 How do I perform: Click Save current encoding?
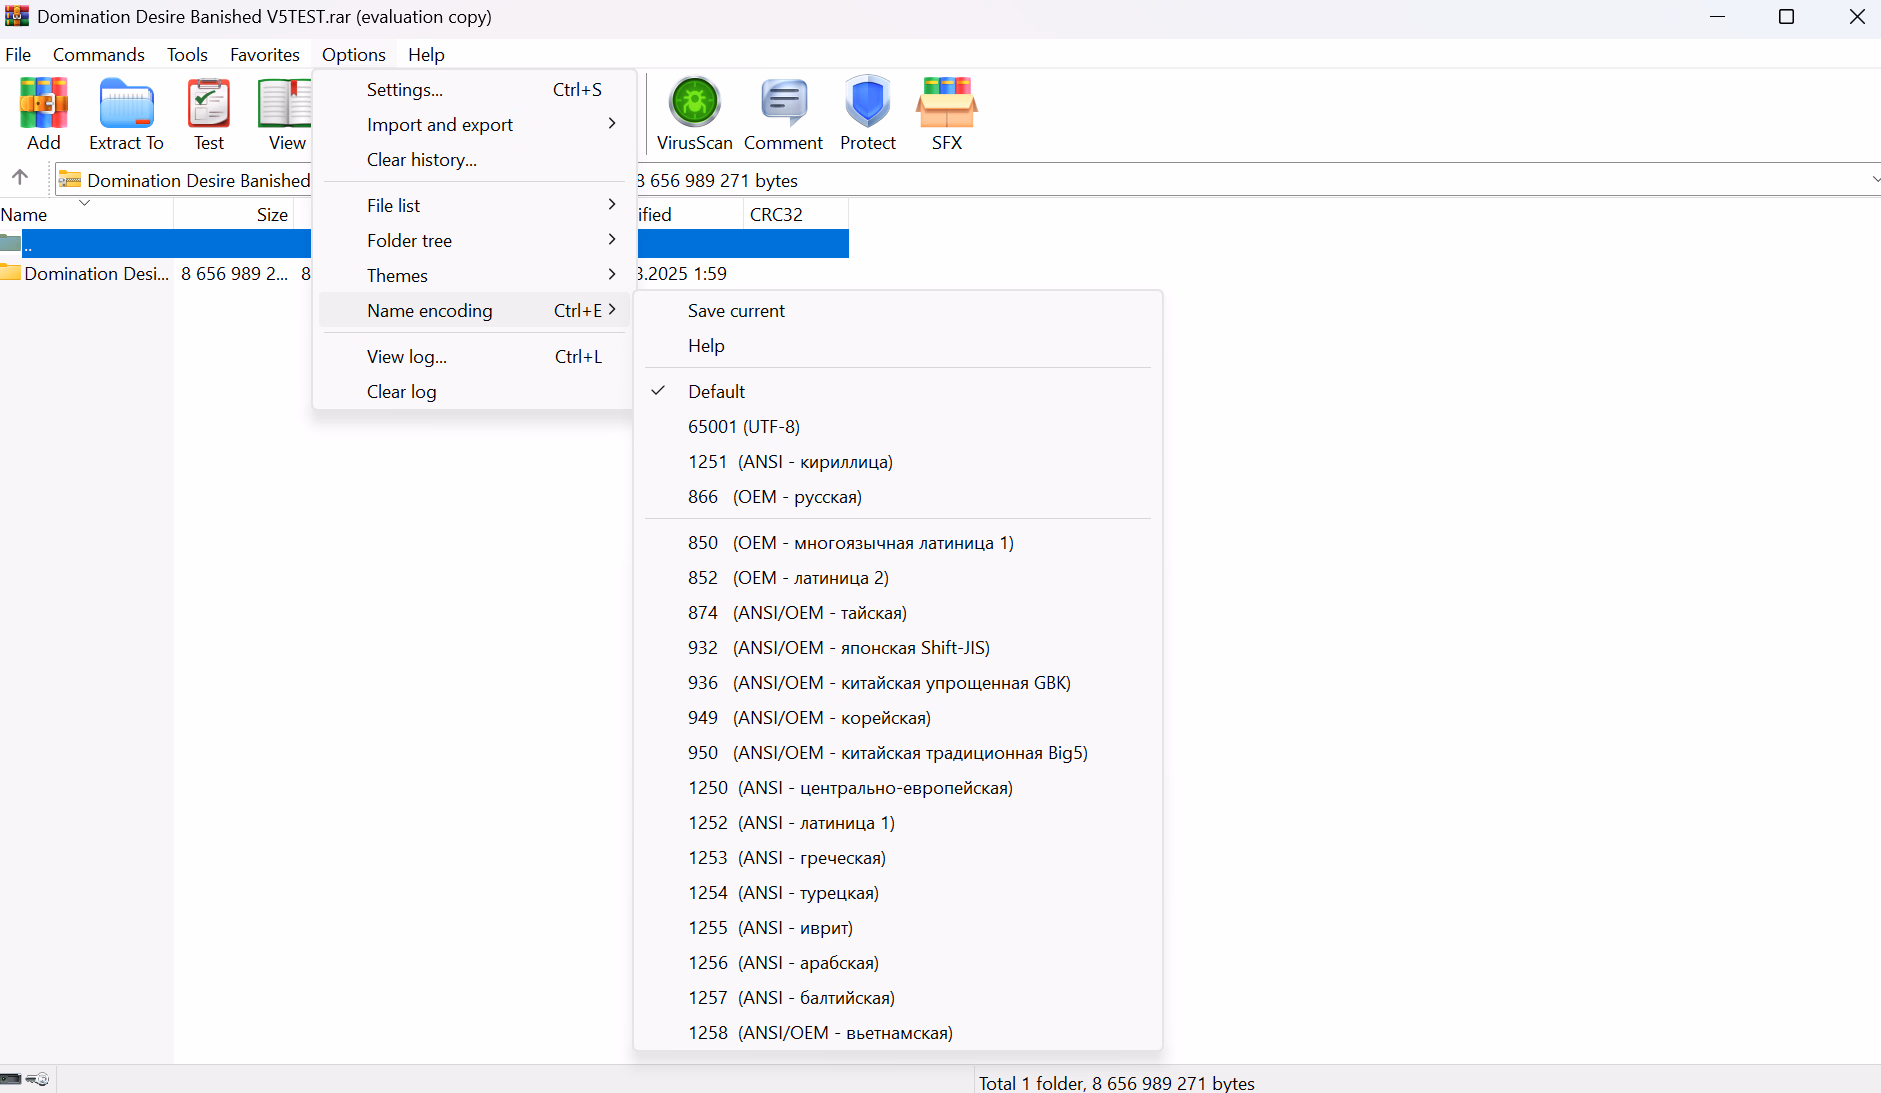coord(736,311)
